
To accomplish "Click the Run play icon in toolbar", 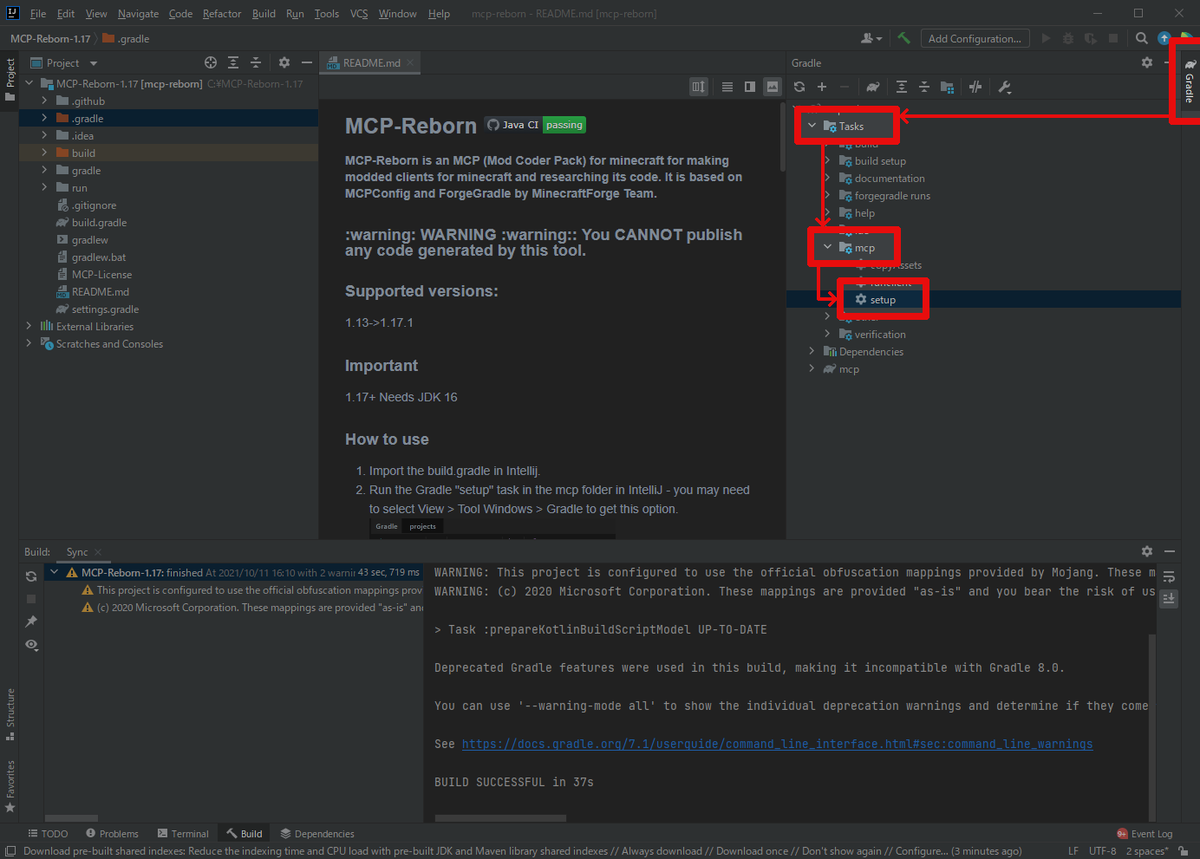I will pos(1046,38).
